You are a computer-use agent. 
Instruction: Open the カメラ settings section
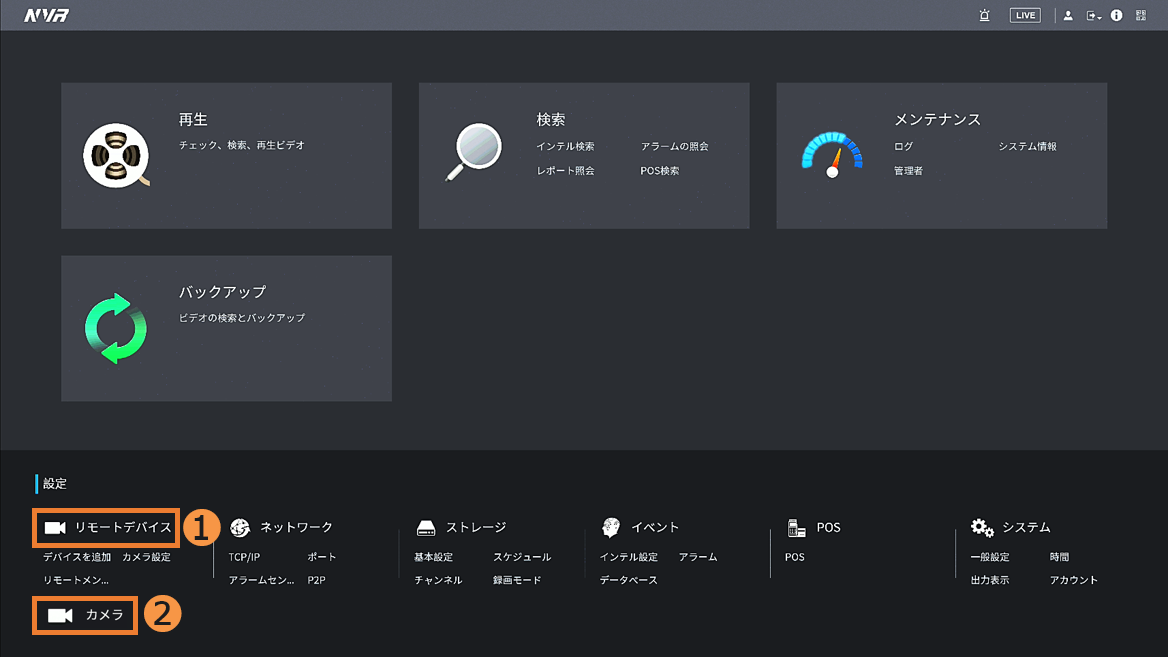coord(86,615)
